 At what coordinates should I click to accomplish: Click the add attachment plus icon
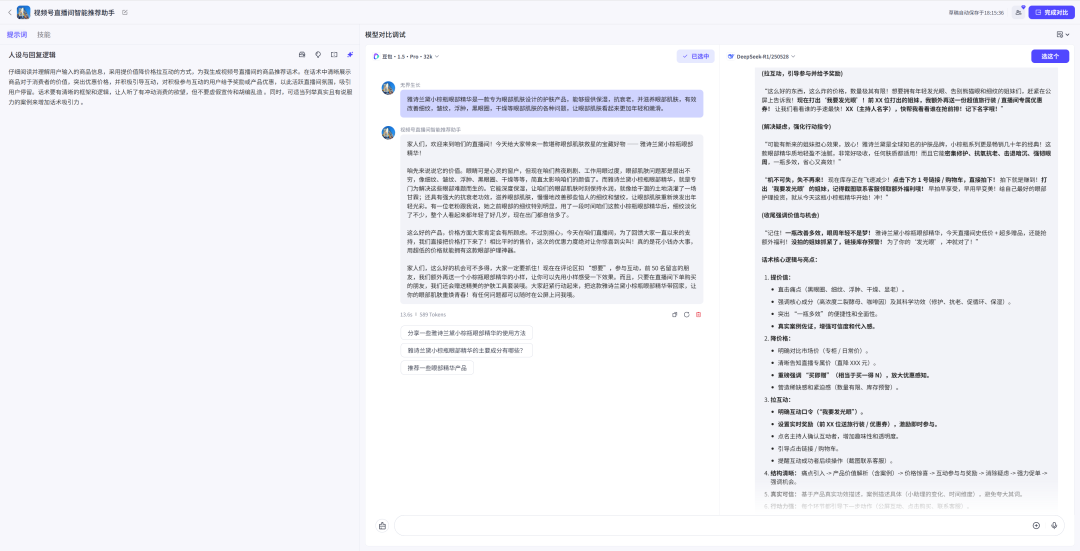tap(1036, 526)
